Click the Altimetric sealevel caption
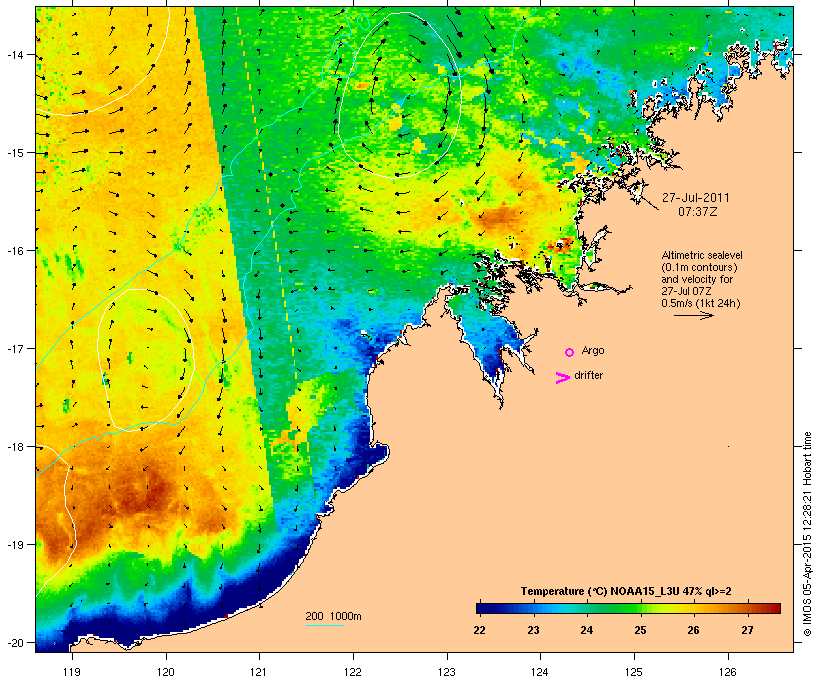This screenshot has height=680, width=820. [x=702, y=256]
